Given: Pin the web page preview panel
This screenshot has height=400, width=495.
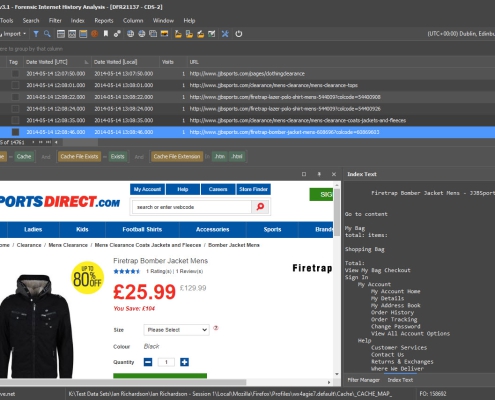Looking at the screenshot, I should [319, 174].
